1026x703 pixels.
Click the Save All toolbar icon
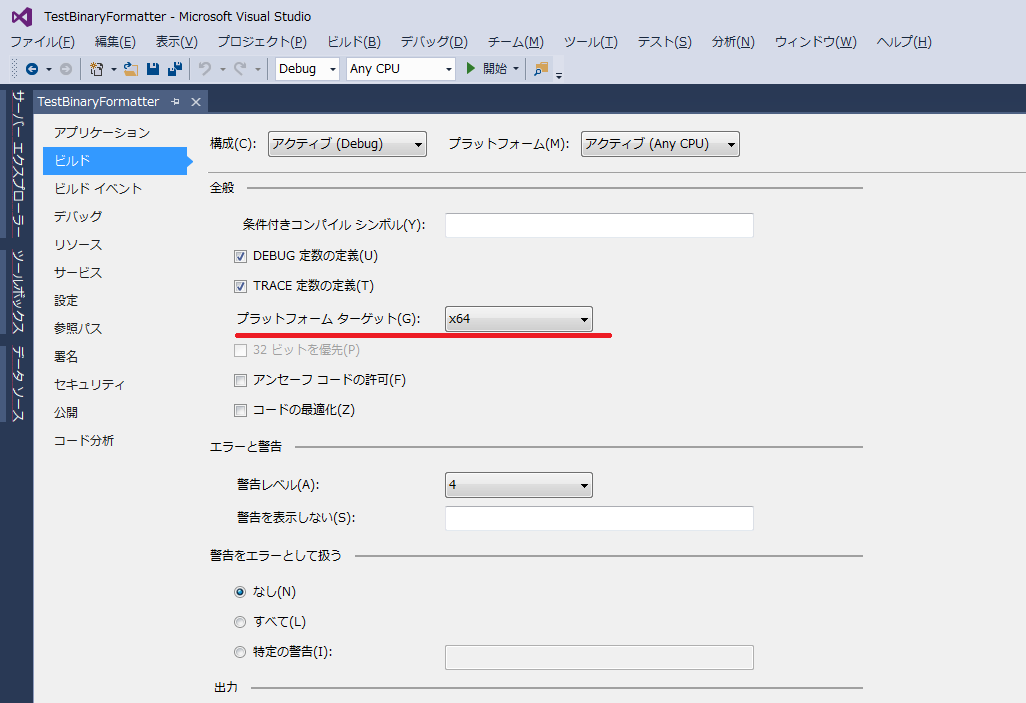(173, 69)
